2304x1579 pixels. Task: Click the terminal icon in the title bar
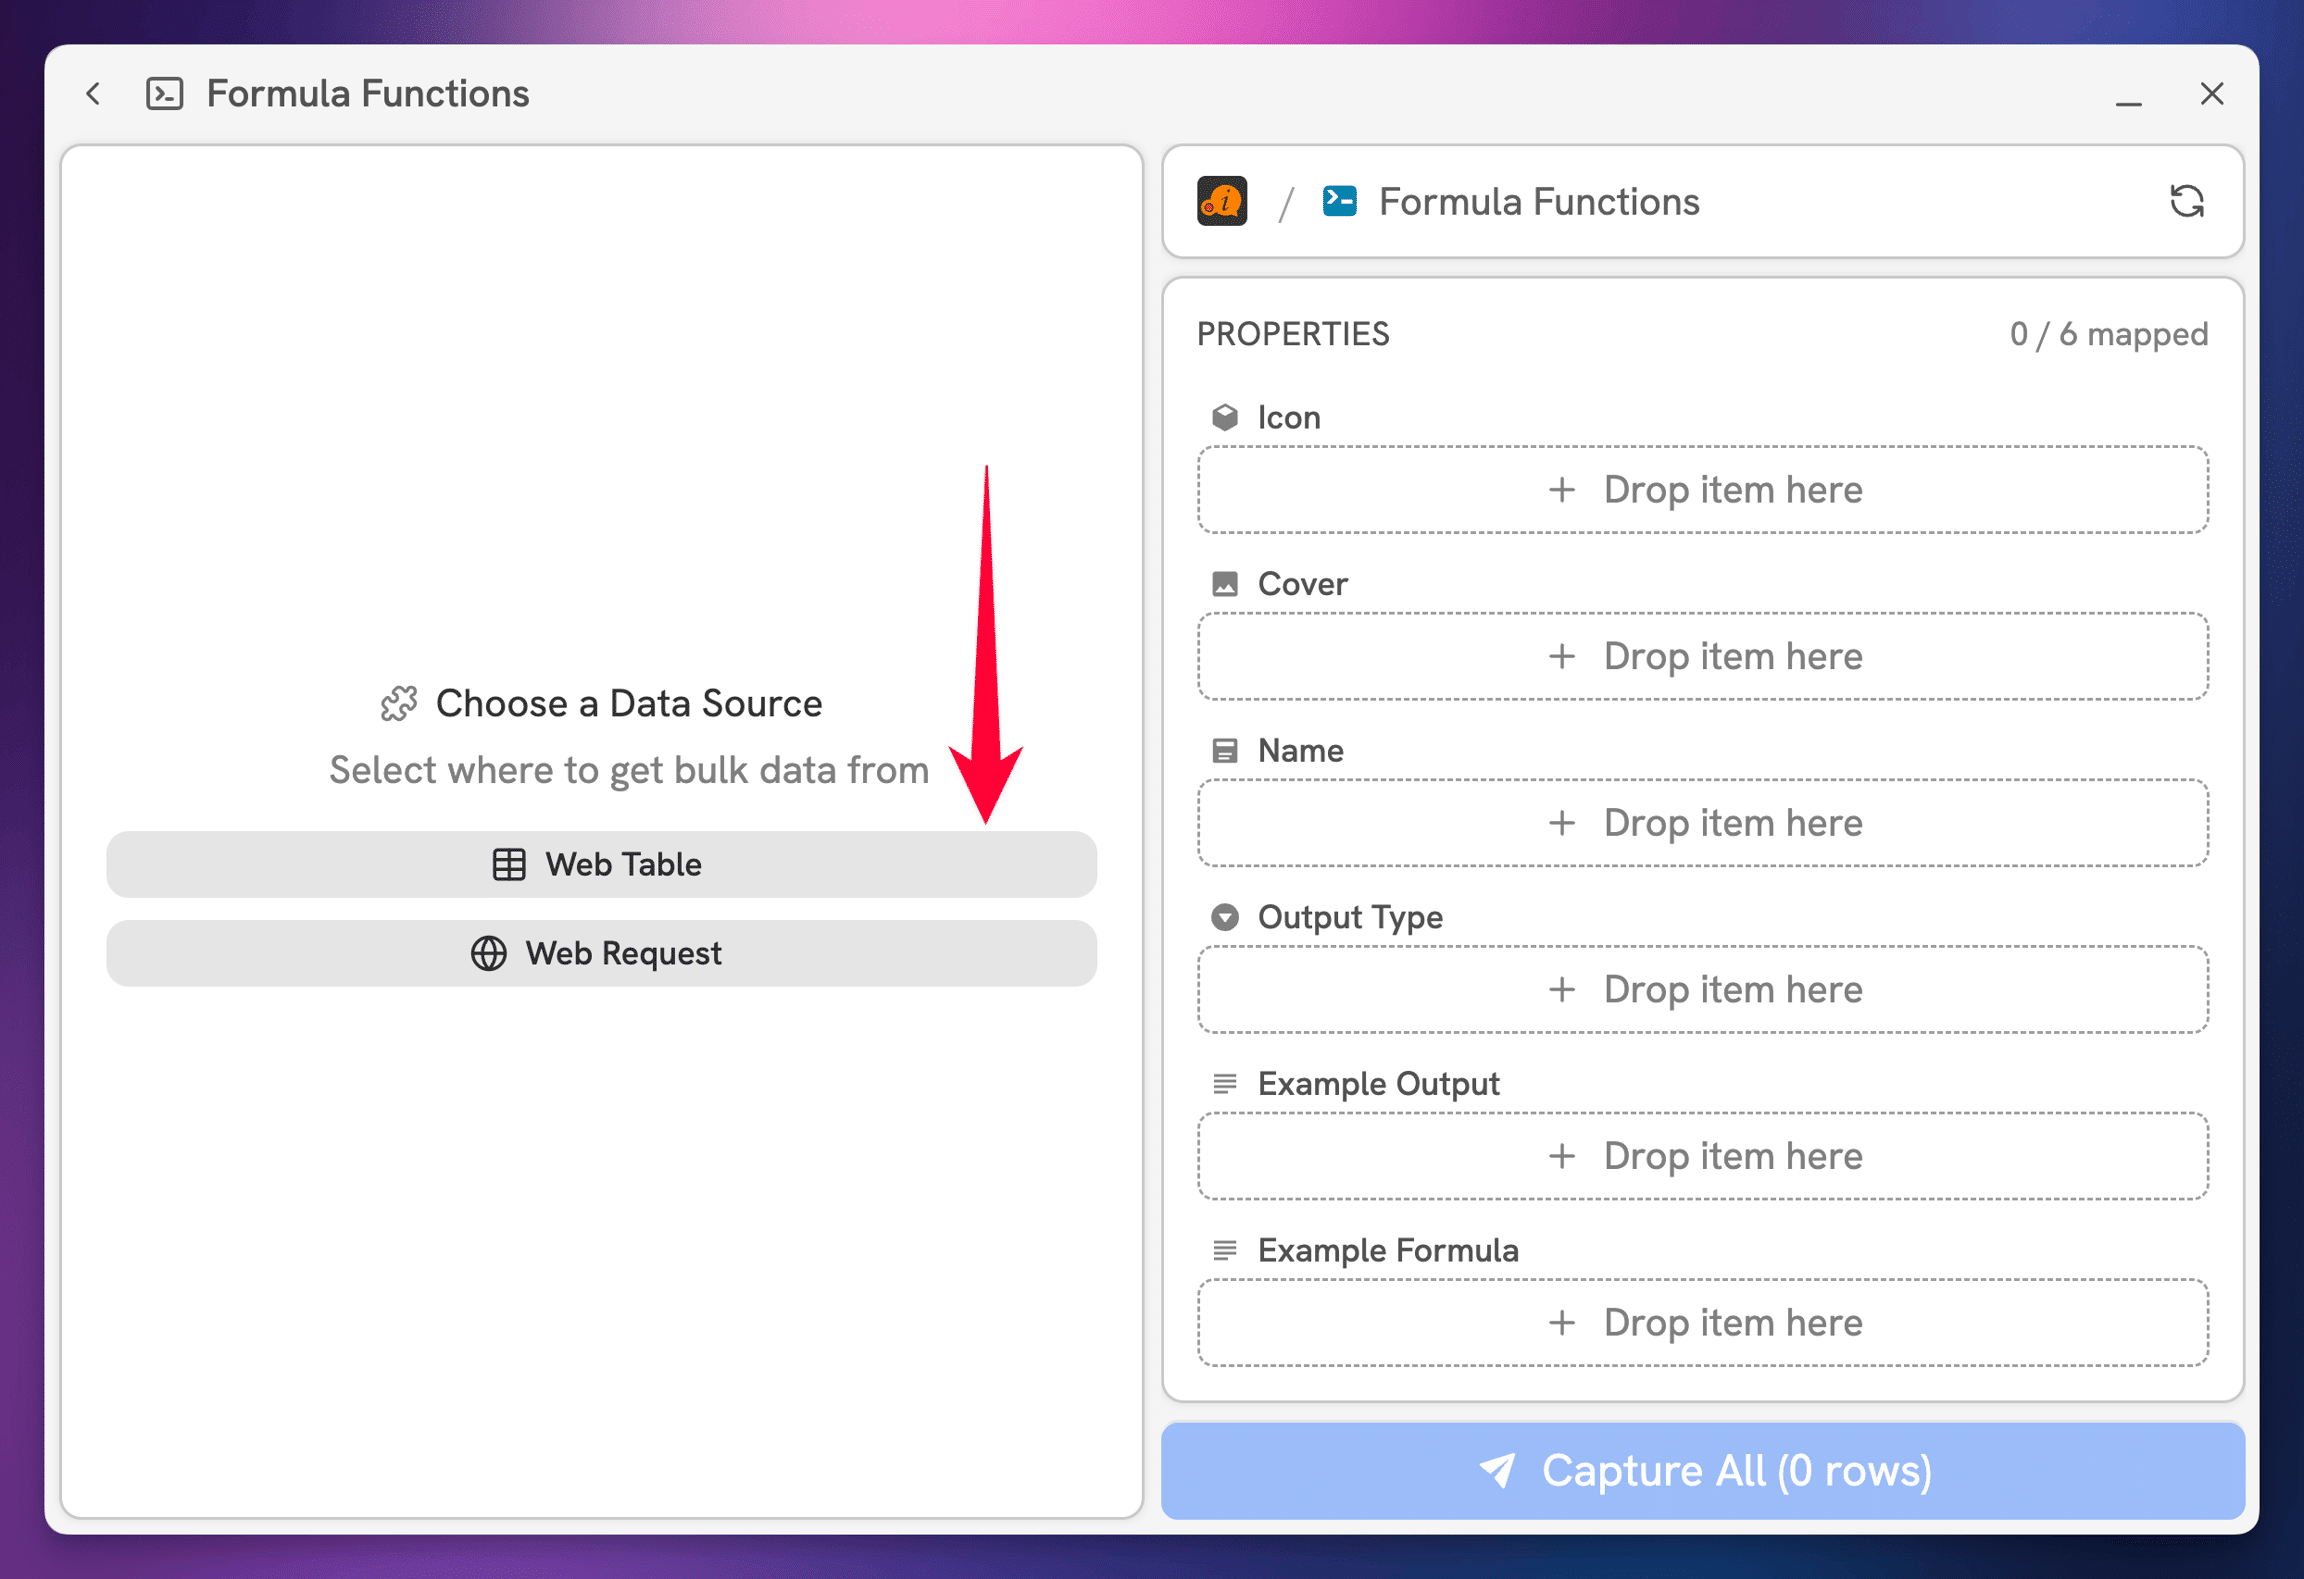coord(165,94)
